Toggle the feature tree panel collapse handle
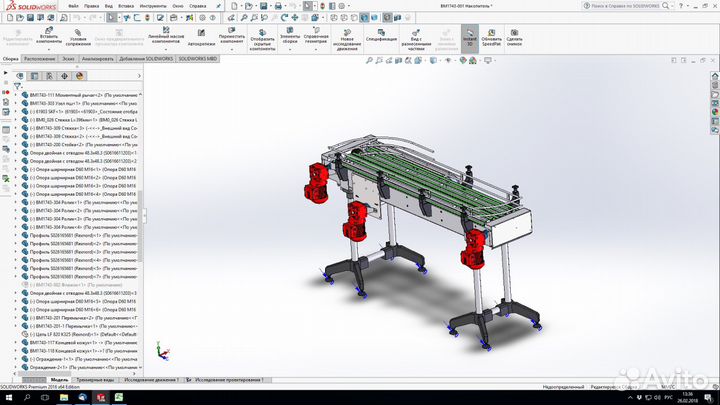This screenshot has height=405, width=720. [x=145, y=214]
